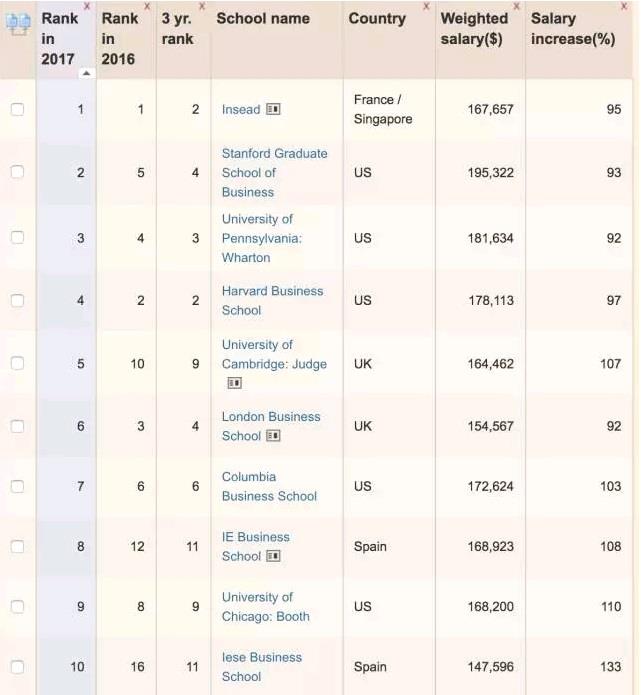Sort table by School name header
The image size is (641, 695).
tap(263, 19)
